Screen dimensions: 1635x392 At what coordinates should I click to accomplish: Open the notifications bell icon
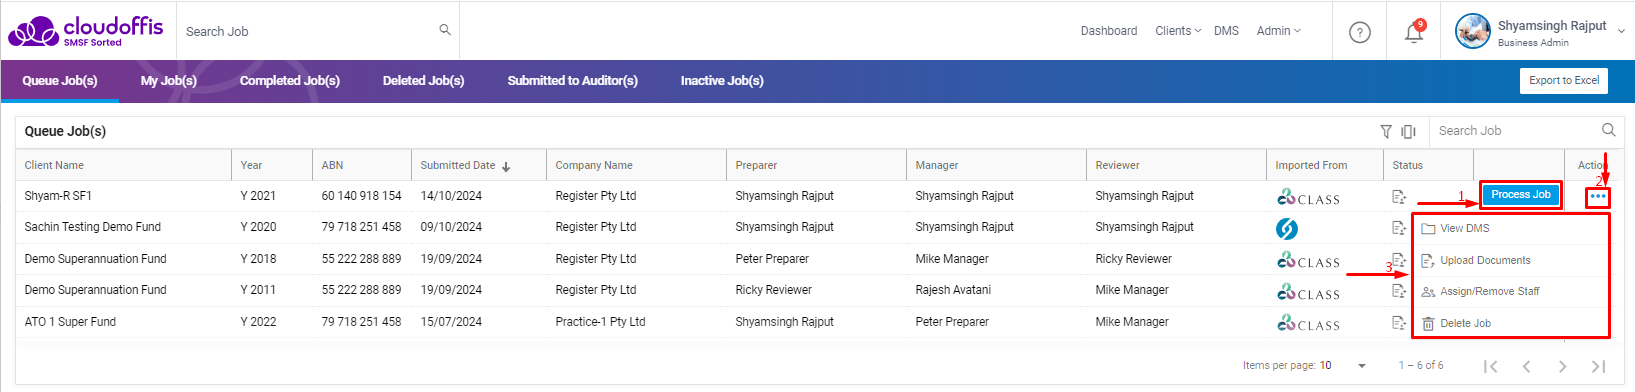pyautogui.click(x=1414, y=32)
